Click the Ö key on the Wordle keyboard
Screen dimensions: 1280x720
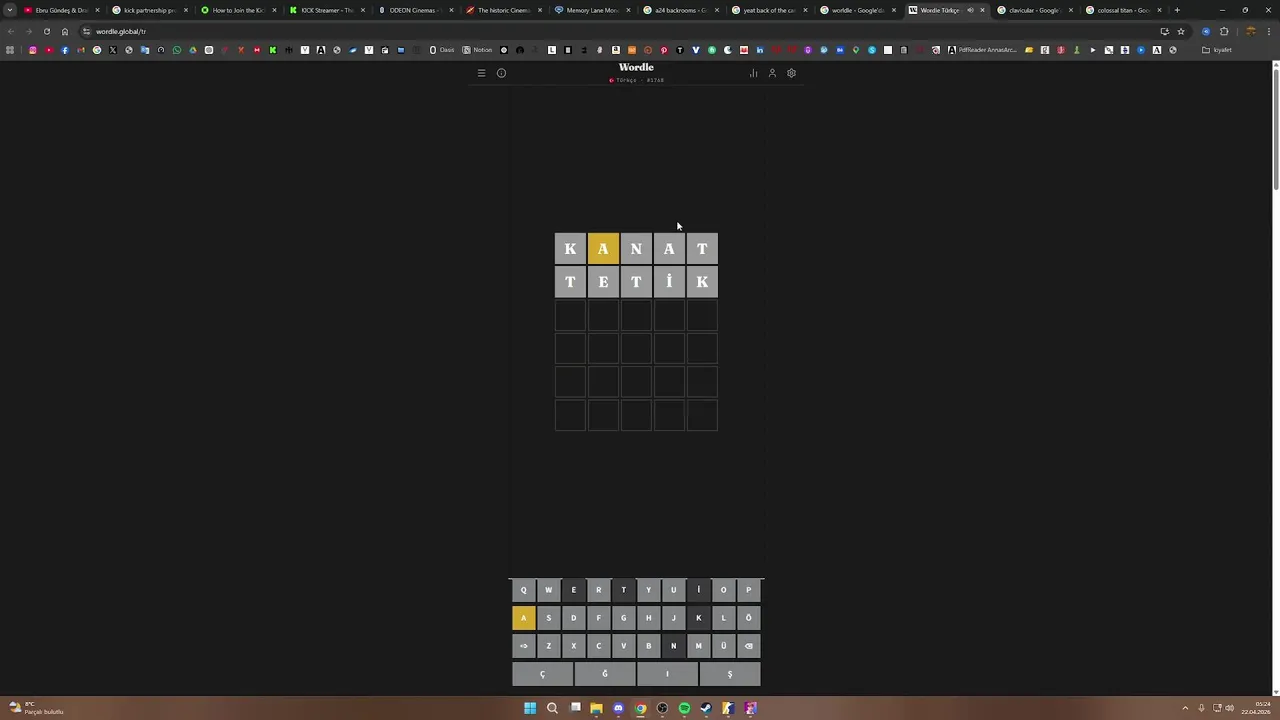(x=748, y=618)
